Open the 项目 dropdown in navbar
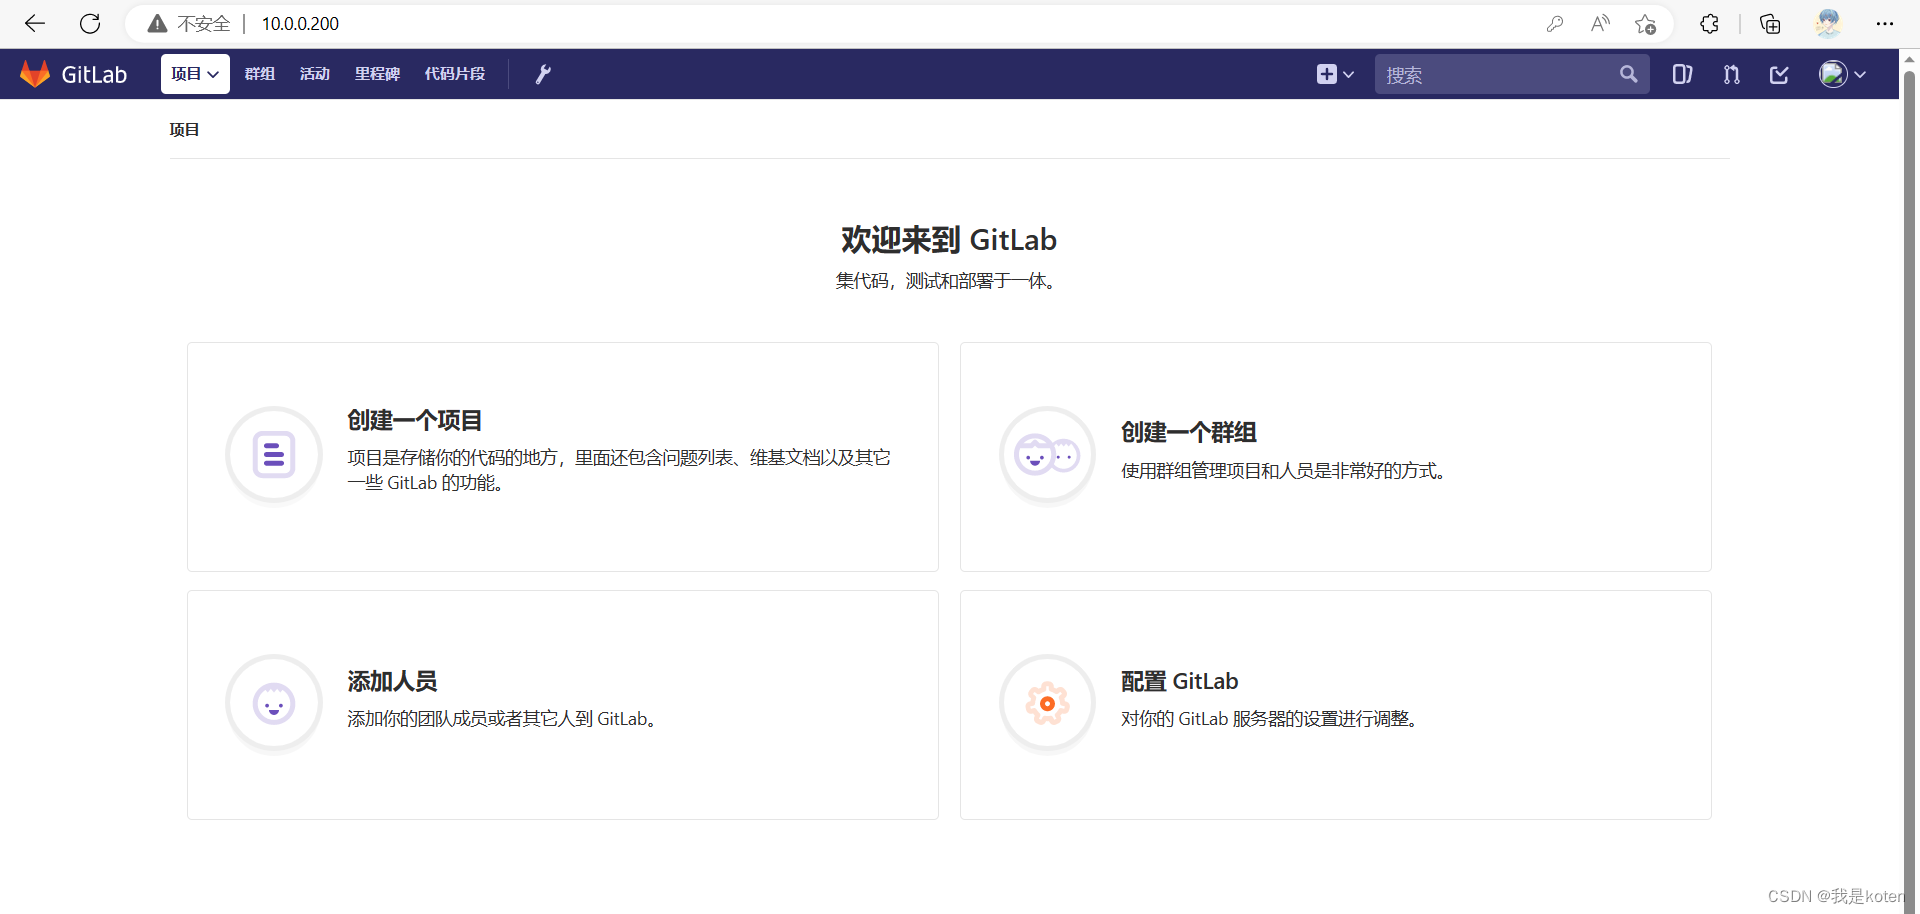The height and width of the screenshot is (914, 1920). pyautogui.click(x=195, y=74)
